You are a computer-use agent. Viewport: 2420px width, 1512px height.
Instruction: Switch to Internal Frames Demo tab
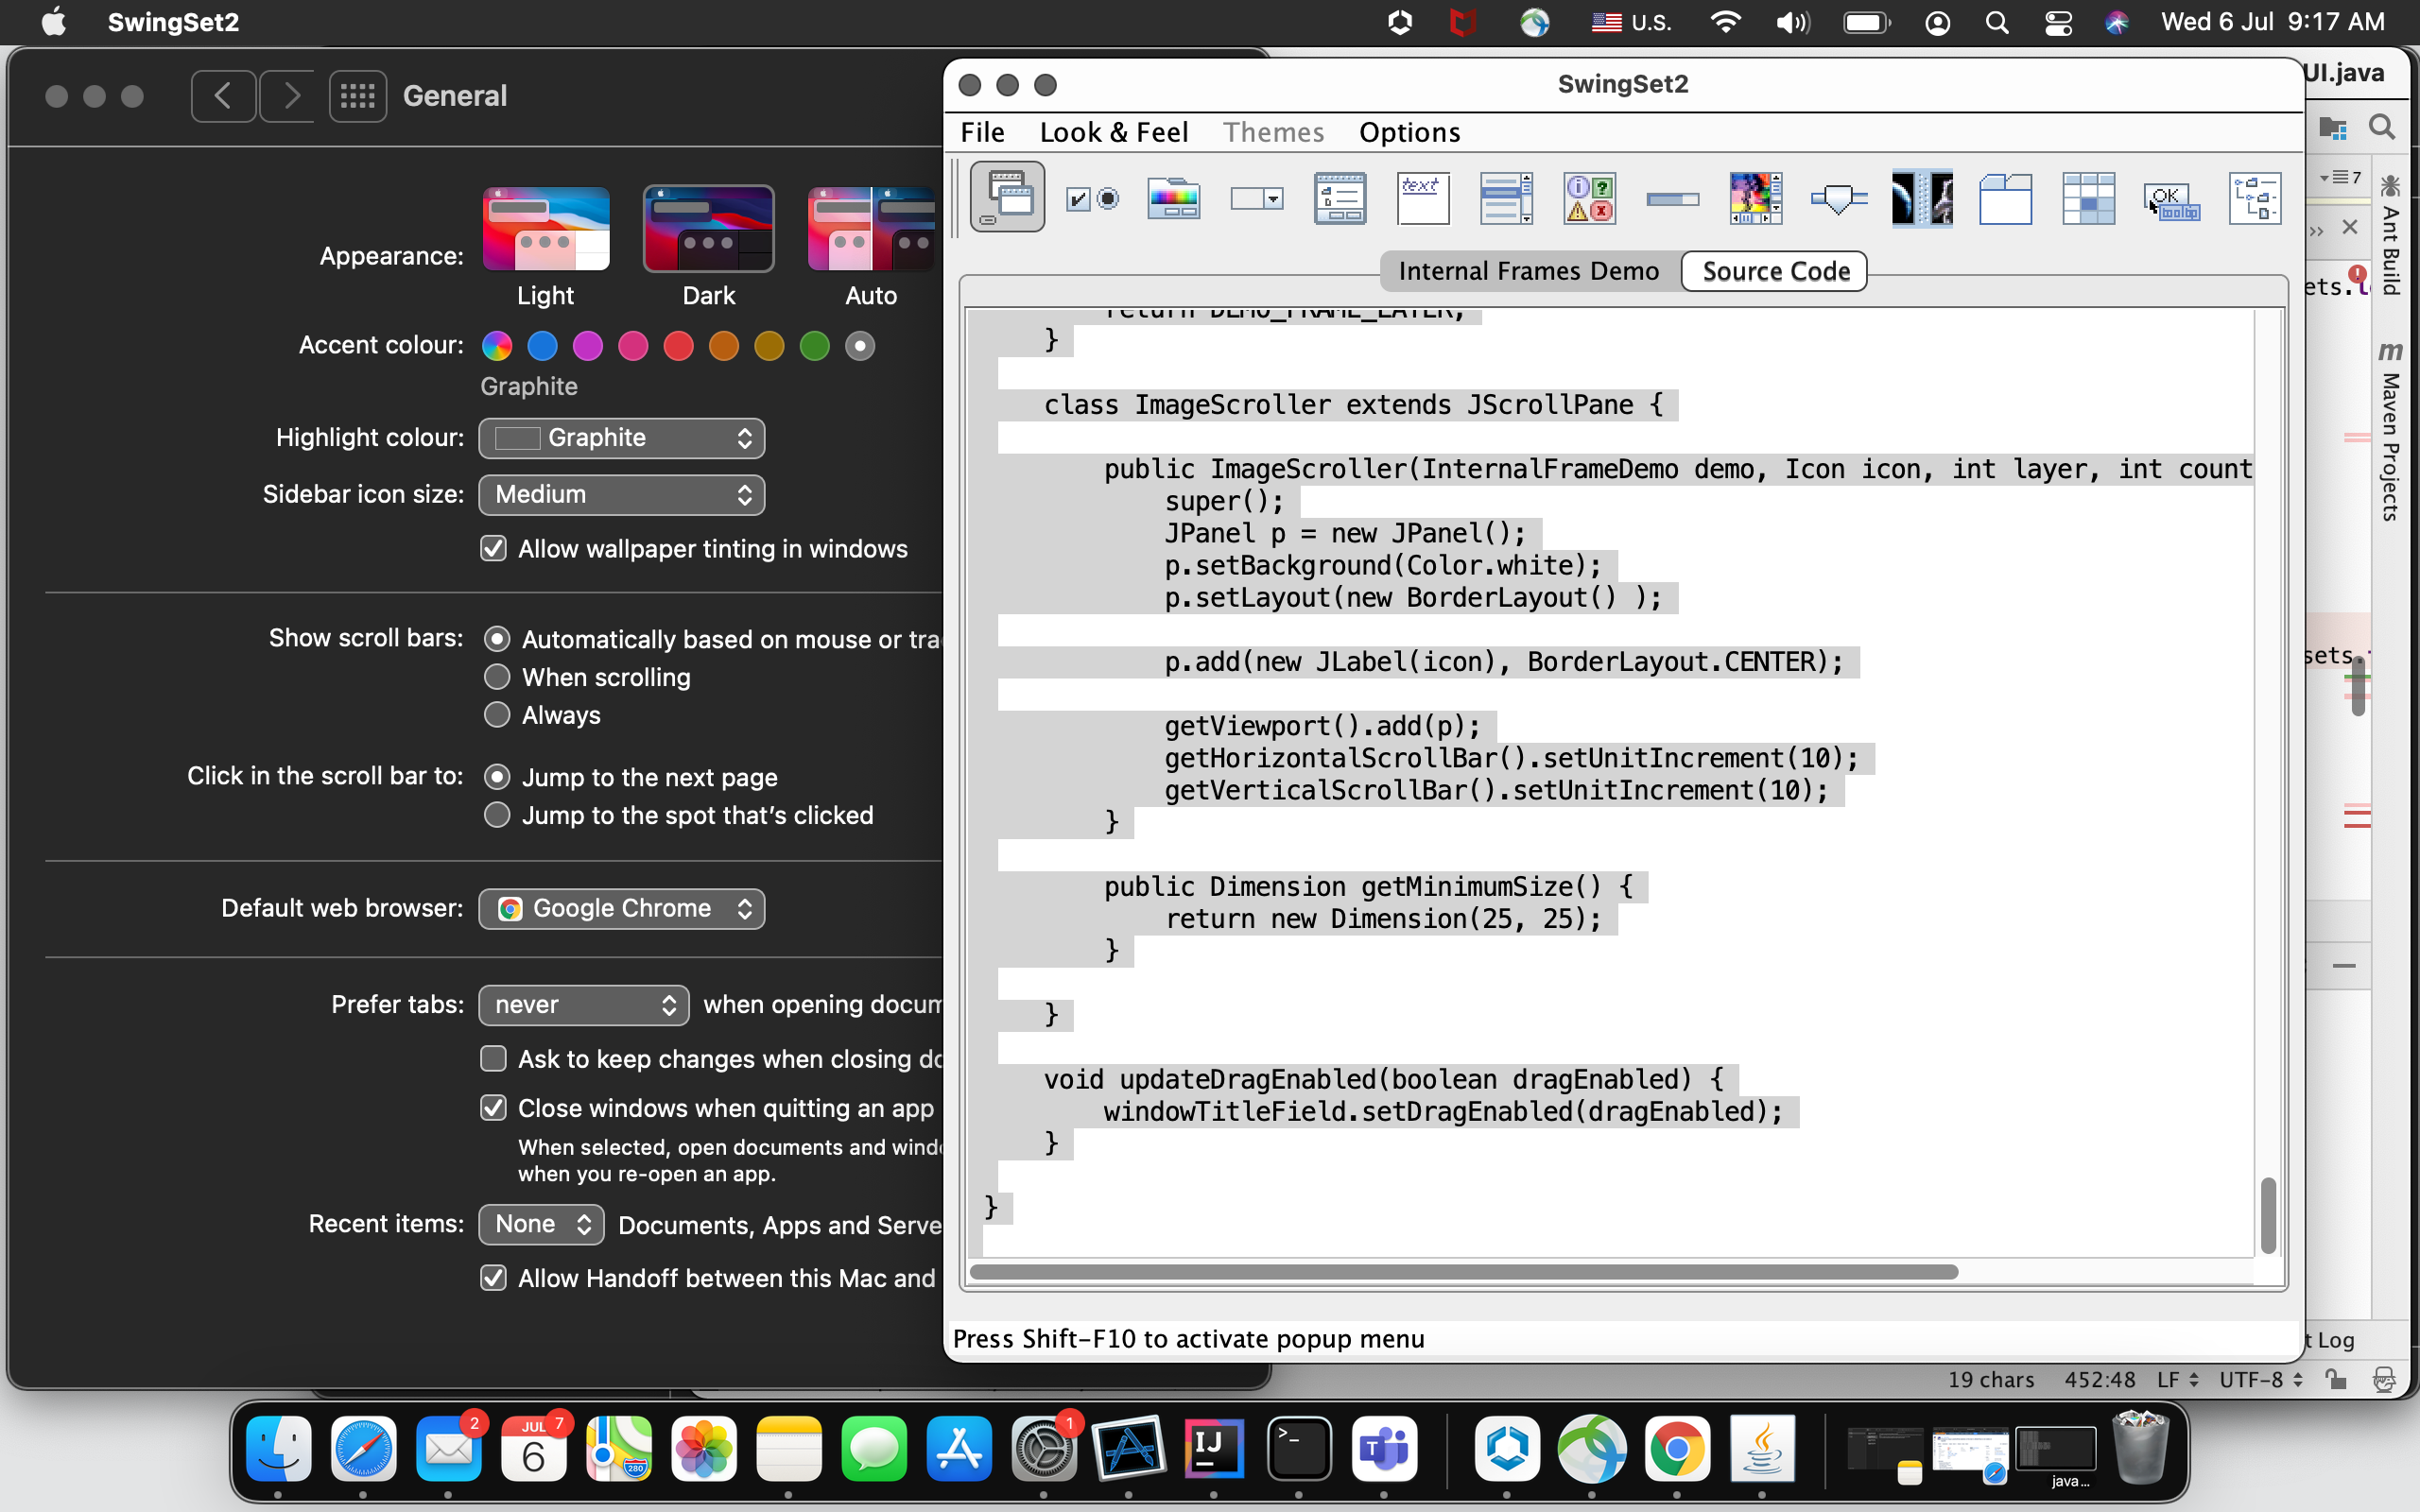[1527, 271]
